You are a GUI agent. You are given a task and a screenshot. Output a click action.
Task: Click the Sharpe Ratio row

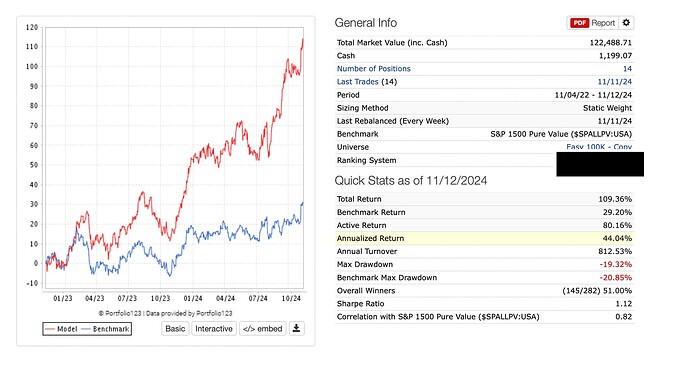click(484, 304)
